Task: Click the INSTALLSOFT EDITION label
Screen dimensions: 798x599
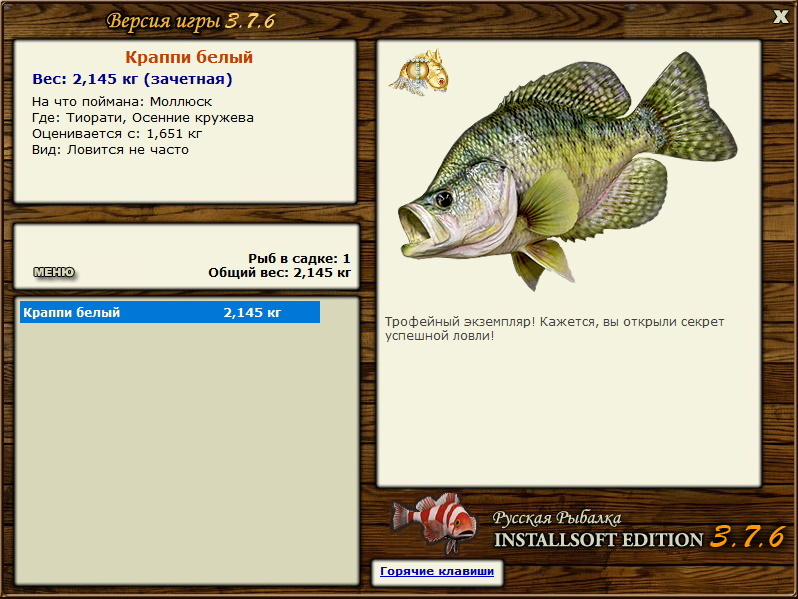Action: 598,539
